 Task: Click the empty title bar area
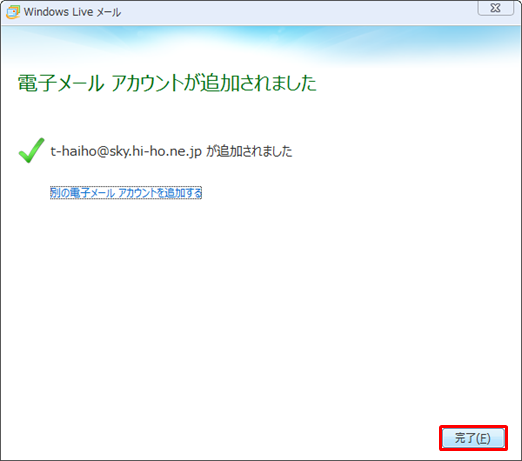click(x=297, y=12)
